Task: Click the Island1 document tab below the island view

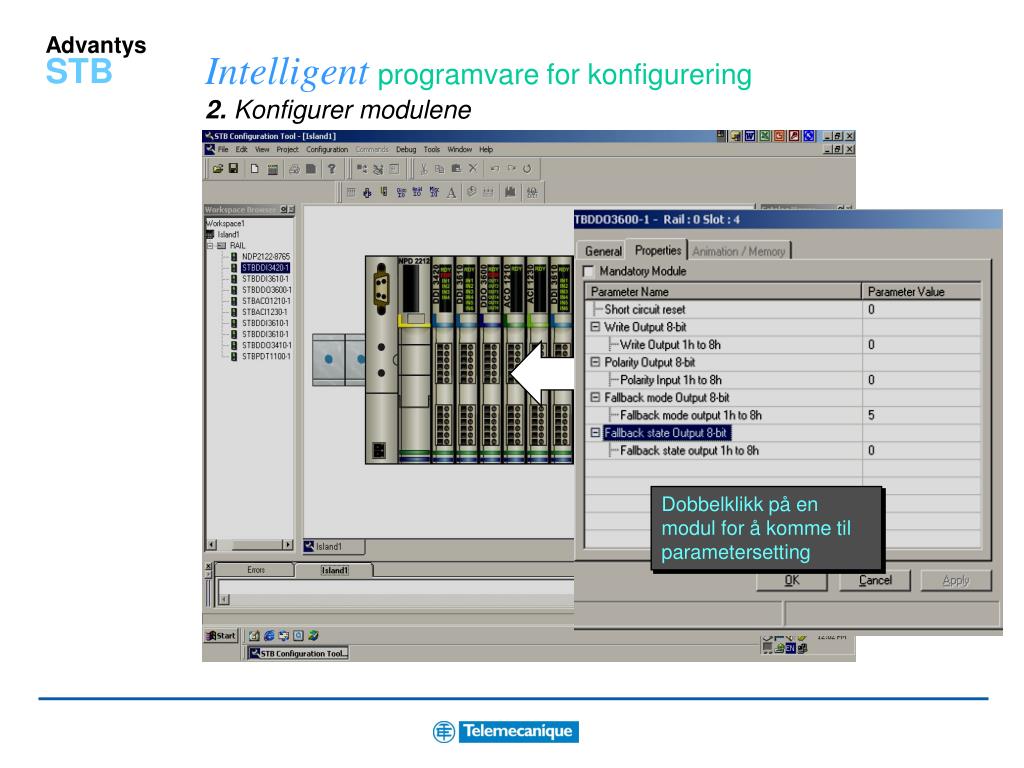Action: point(334,547)
